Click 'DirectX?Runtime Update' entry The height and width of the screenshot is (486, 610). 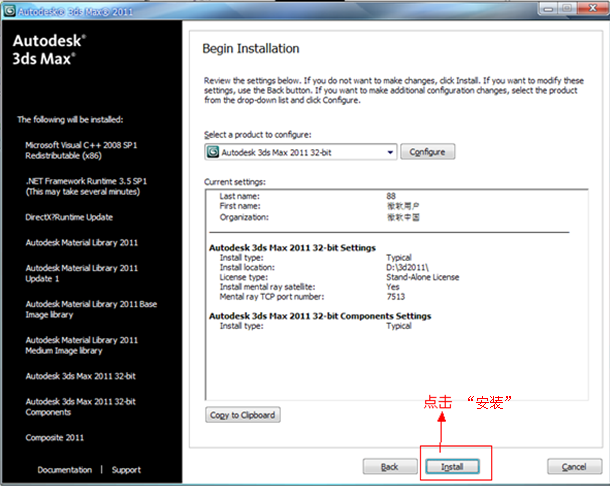[69, 217]
